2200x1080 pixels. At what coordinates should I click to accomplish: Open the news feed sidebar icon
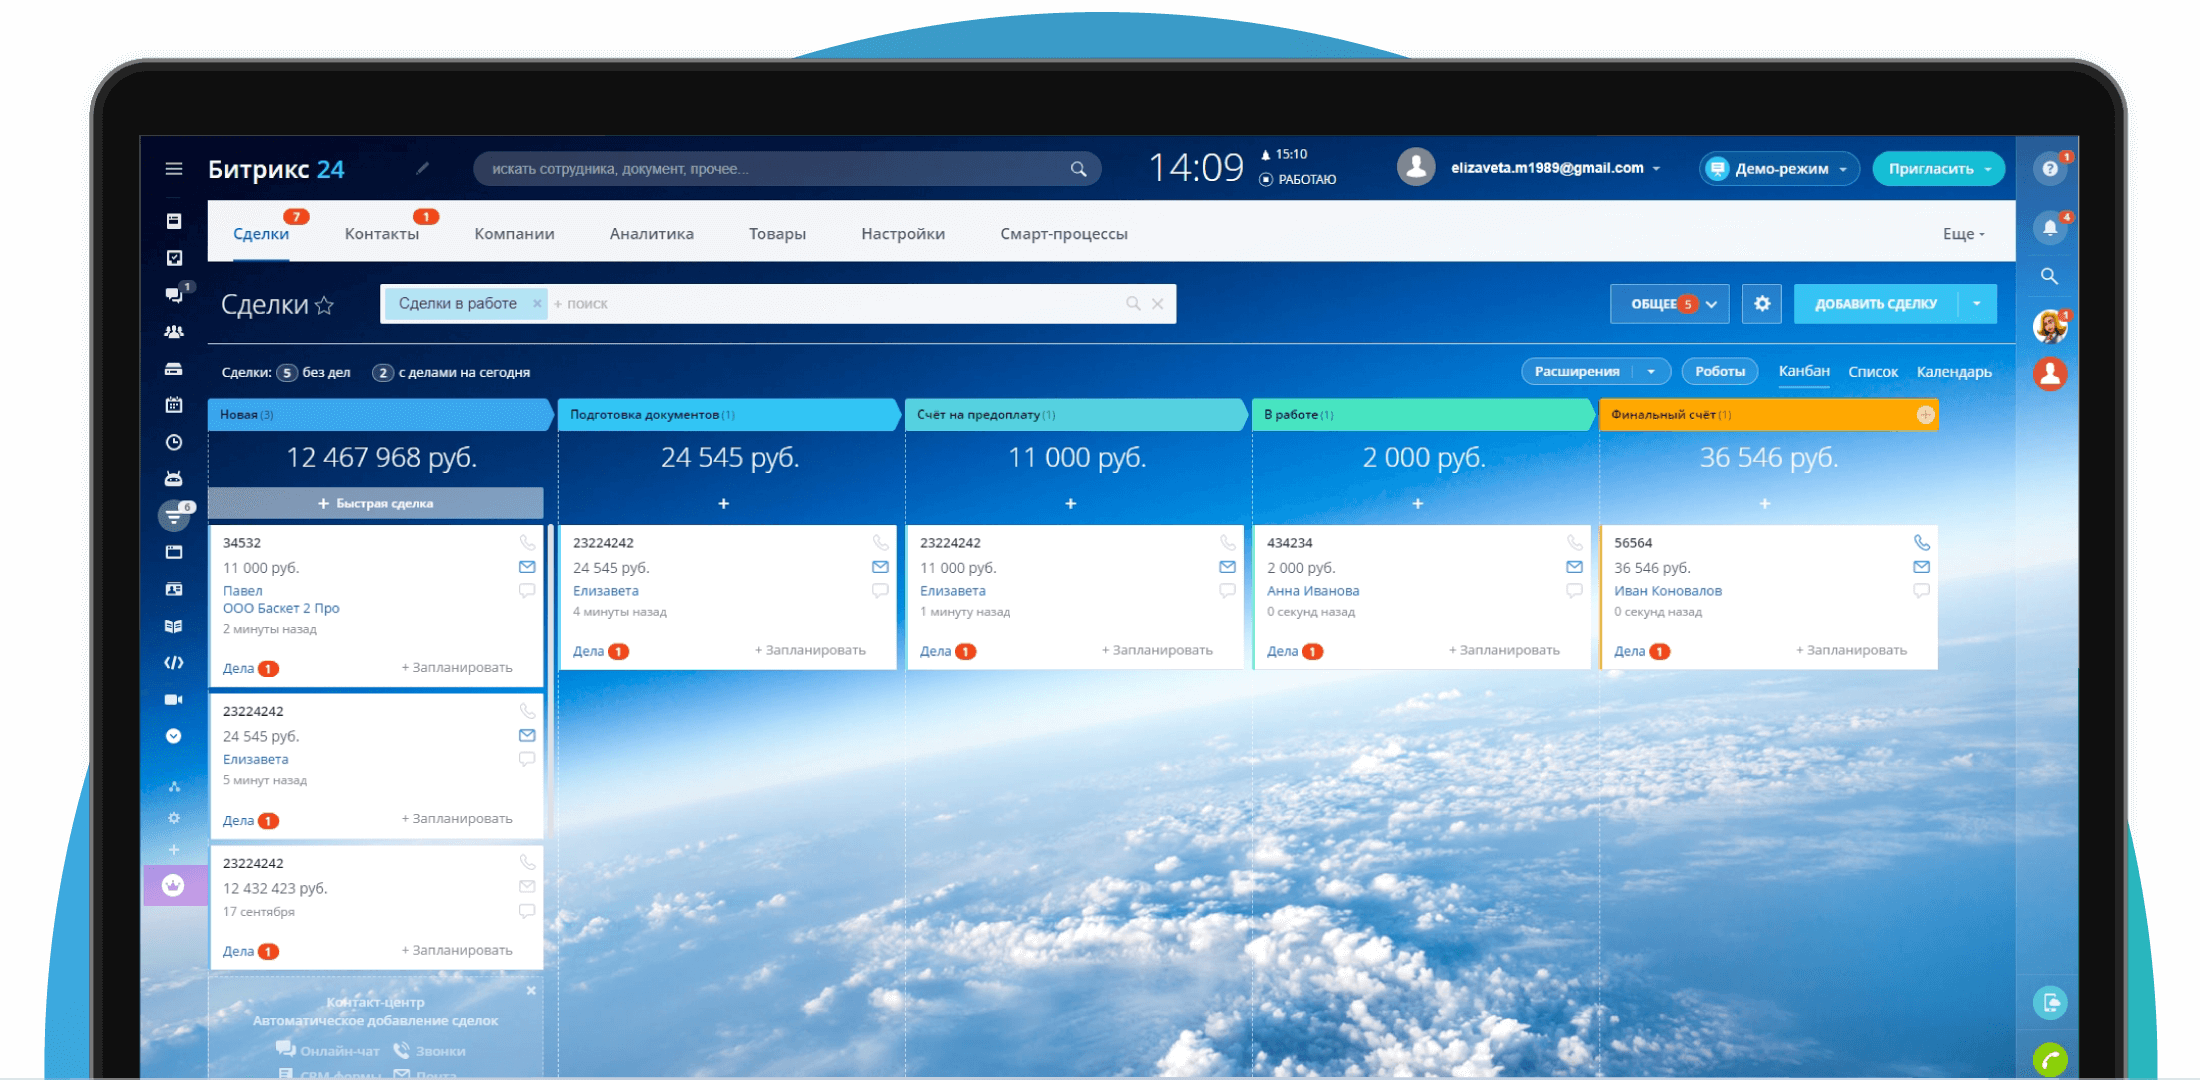tap(174, 221)
